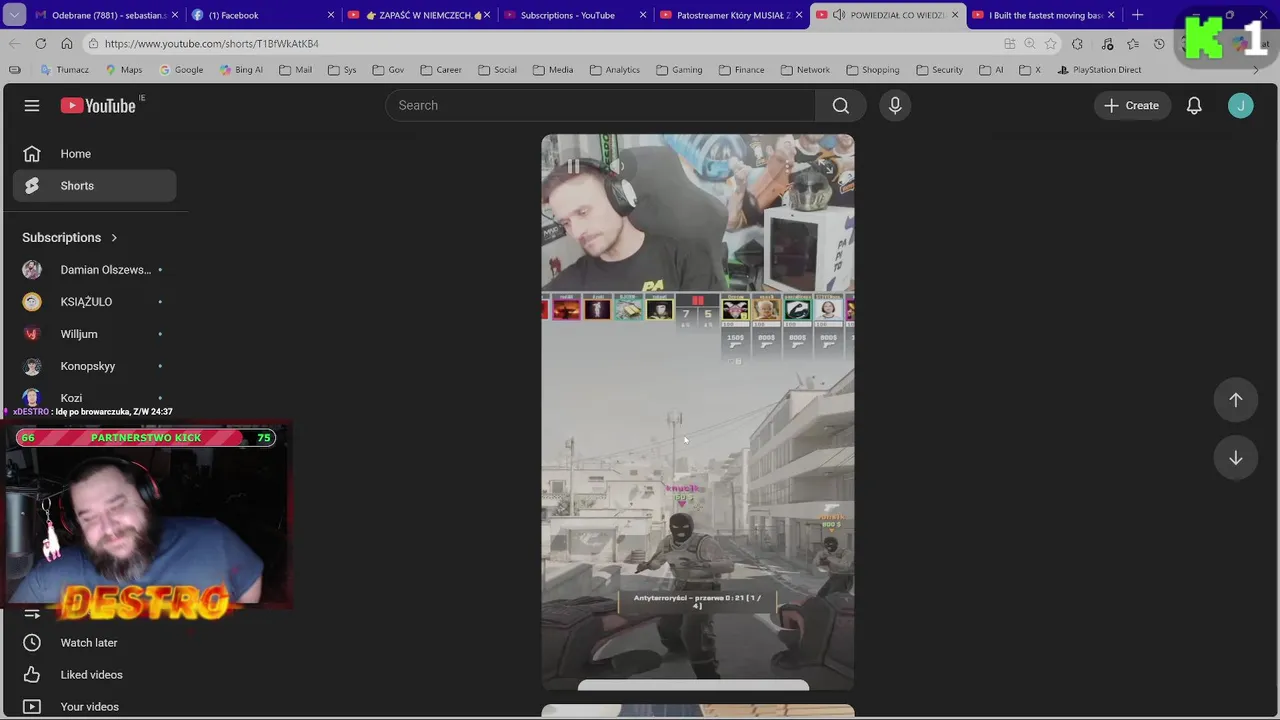The width and height of the screenshot is (1280, 720).
Task: Open the YouTube hamburger guide menu
Action: click(32, 105)
